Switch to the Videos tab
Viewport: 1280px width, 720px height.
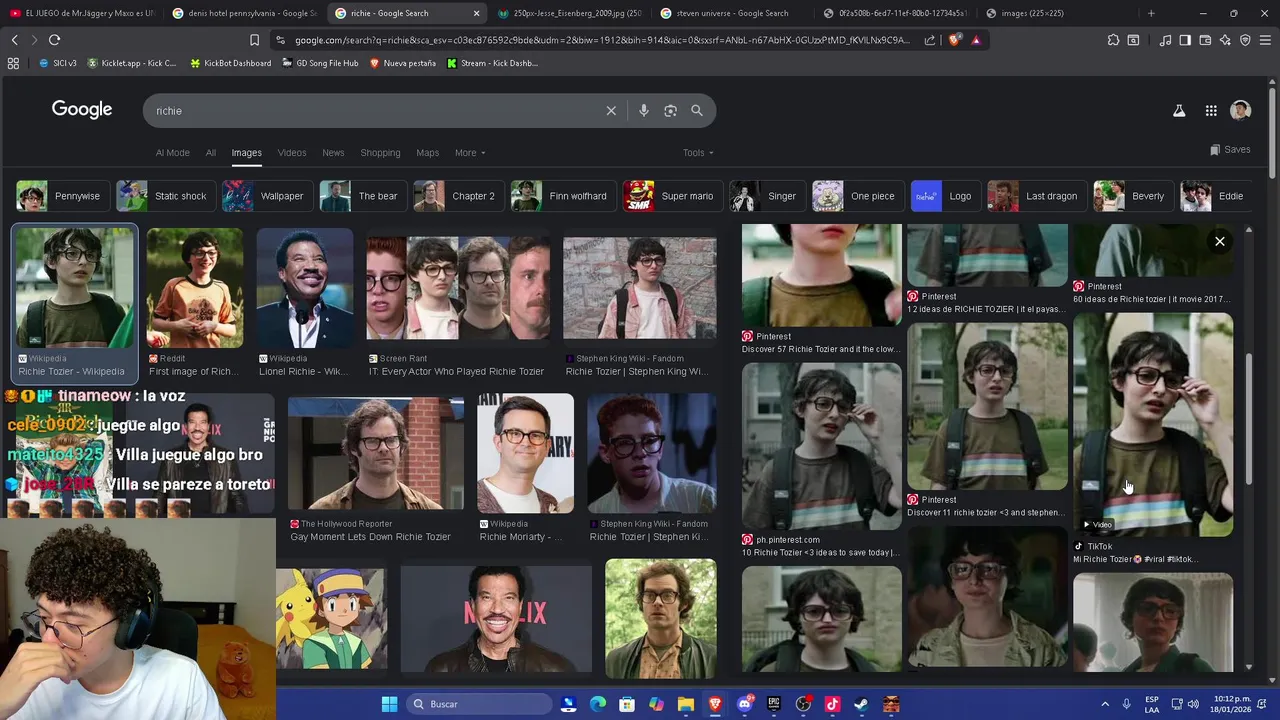pyautogui.click(x=292, y=153)
